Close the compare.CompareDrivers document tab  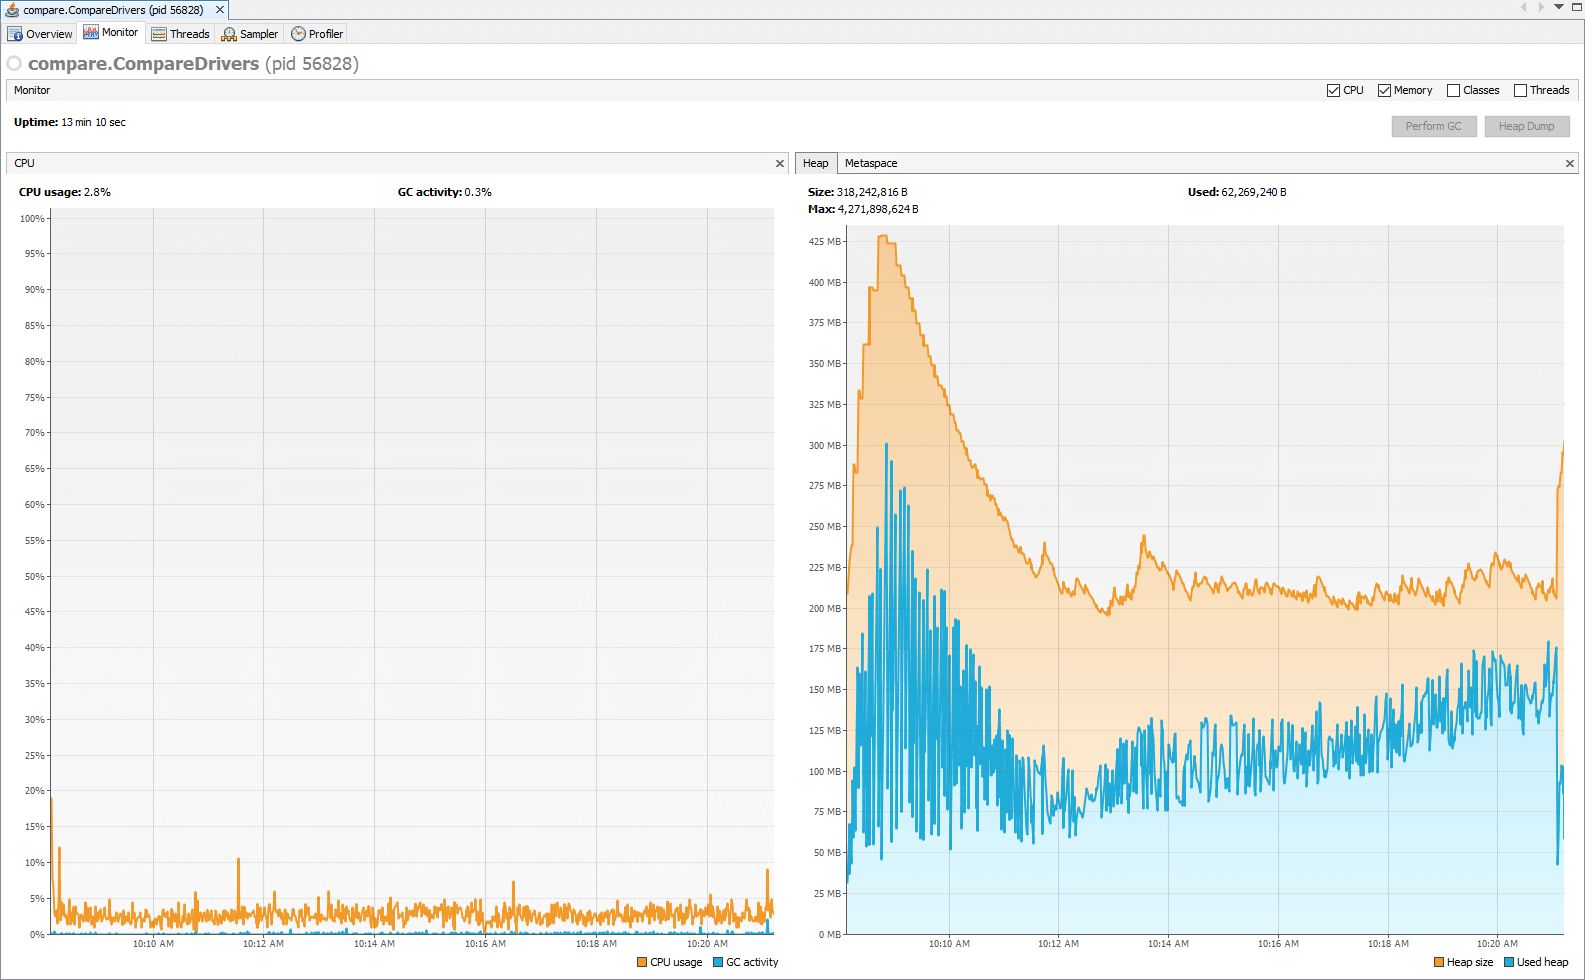tap(220, 10)
